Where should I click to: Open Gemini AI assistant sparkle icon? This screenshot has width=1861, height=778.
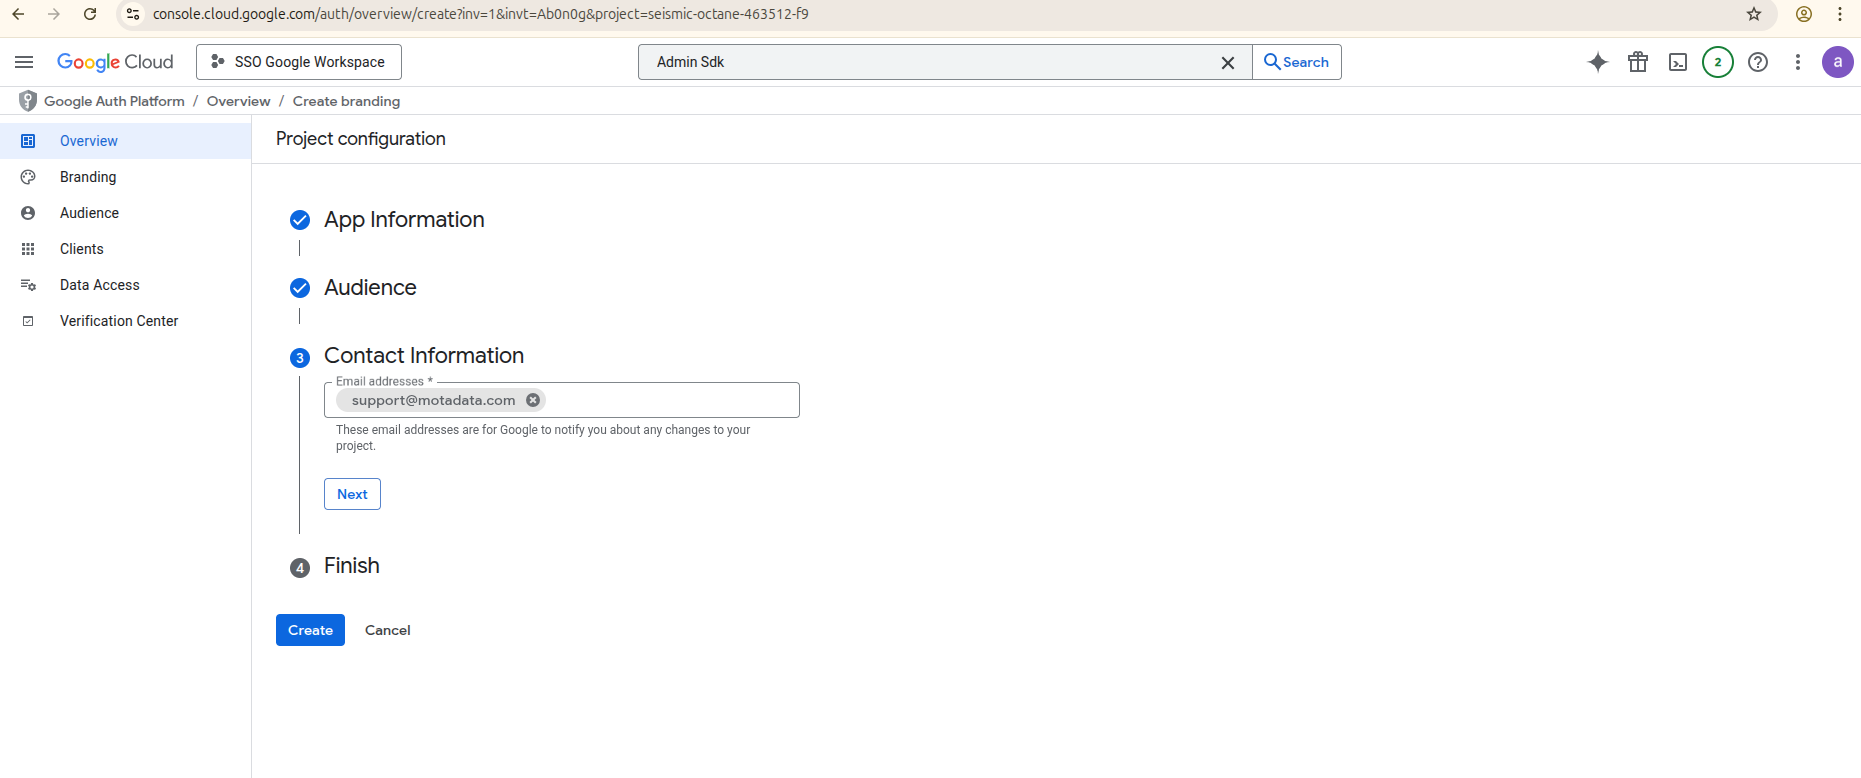tap(1597, 62)
